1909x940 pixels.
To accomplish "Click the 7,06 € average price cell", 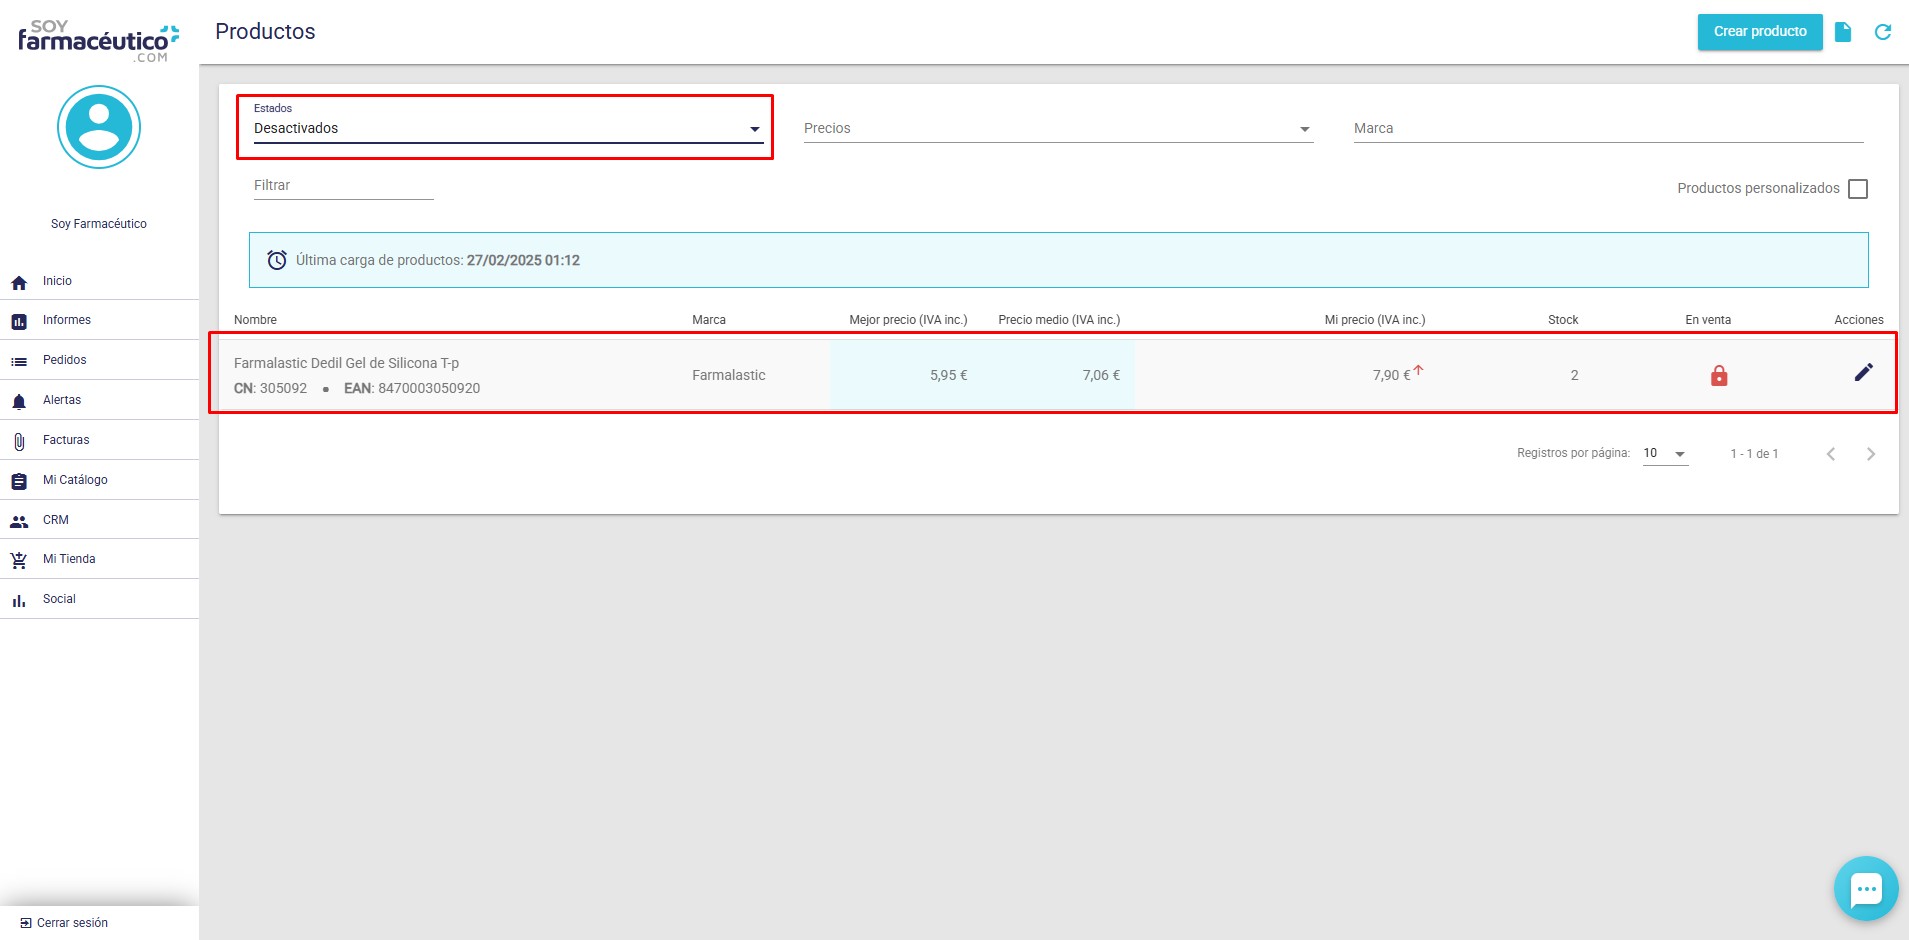I will tap(1101, 376).
